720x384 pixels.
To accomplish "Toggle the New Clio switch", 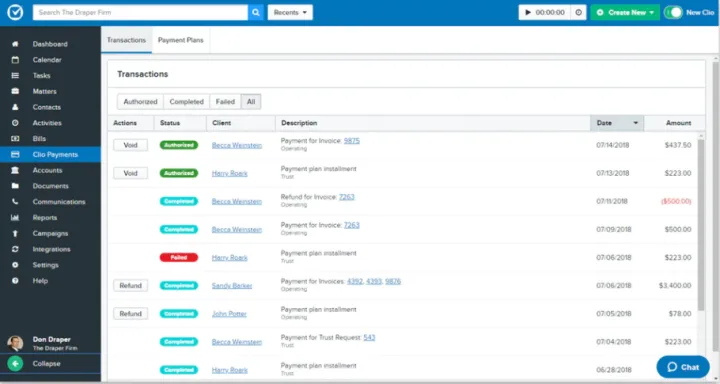I will coord(674,12).
